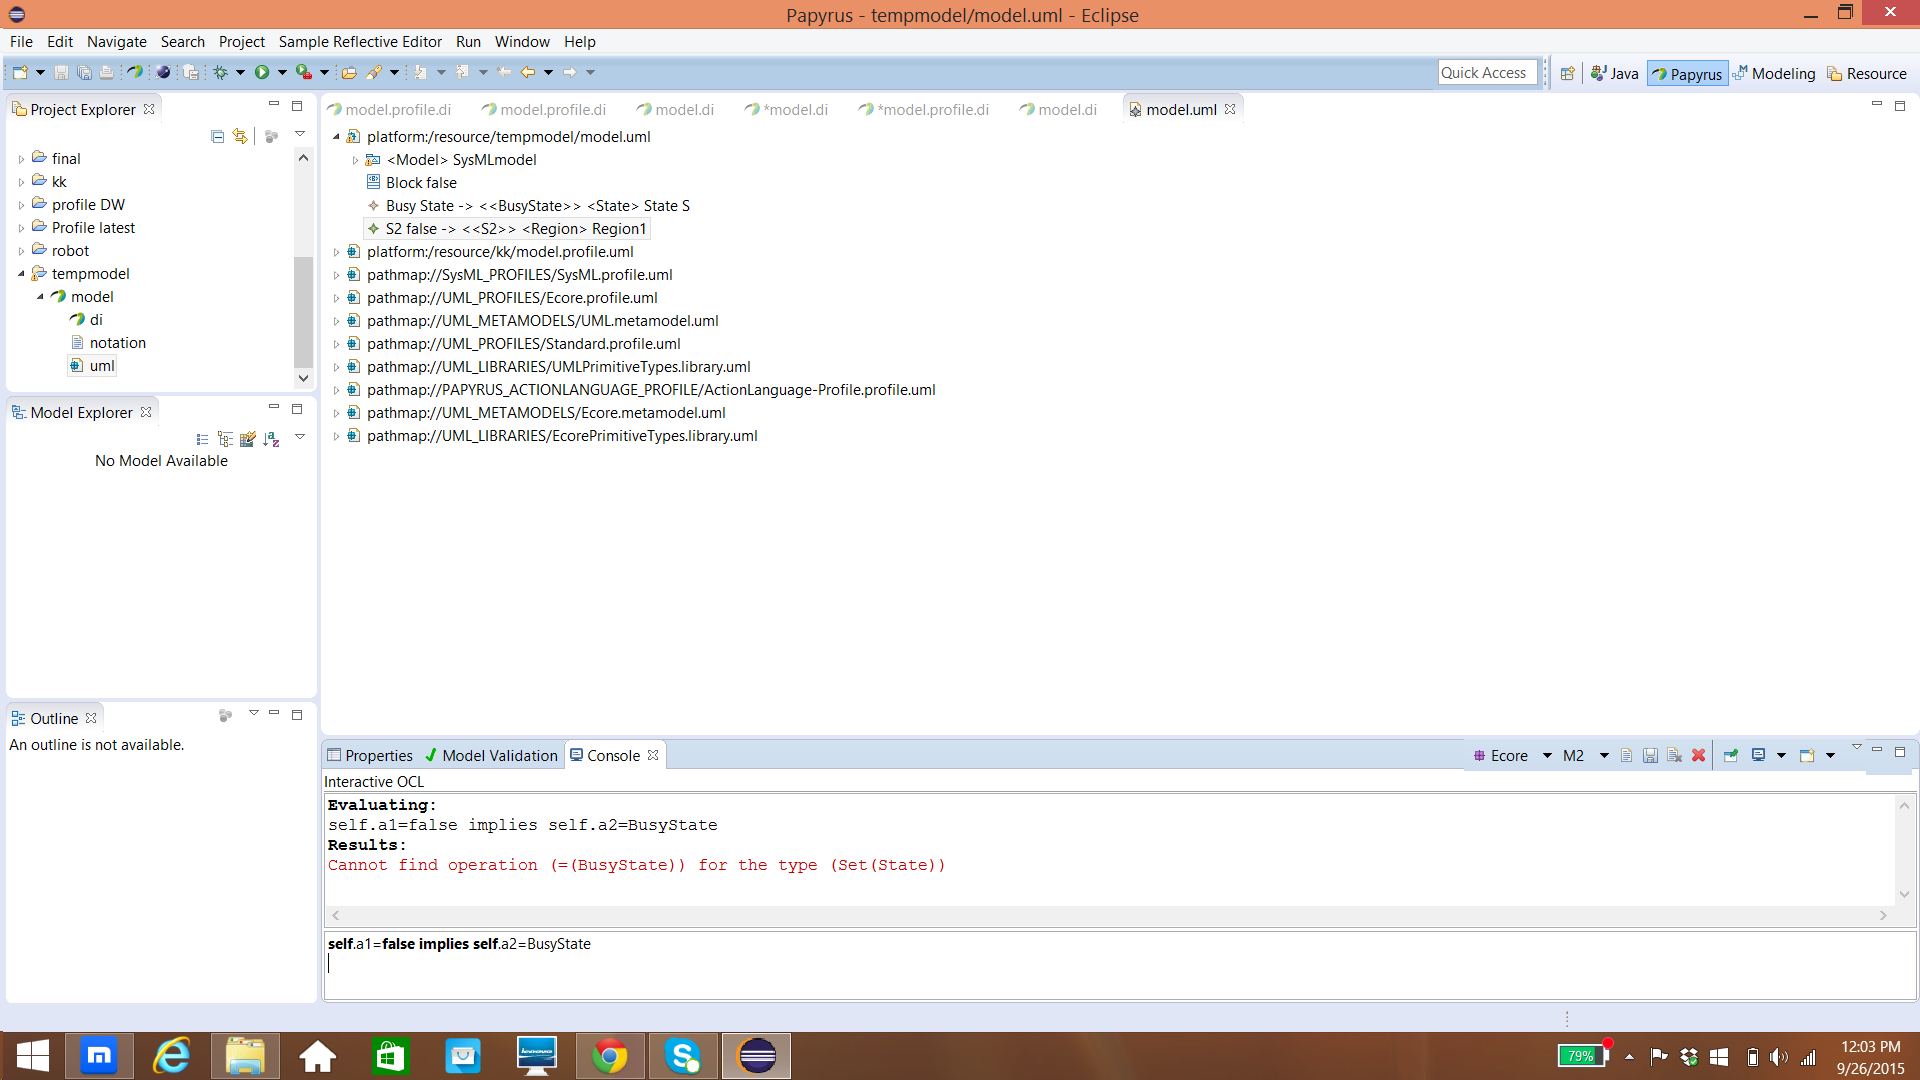
Task: Open the Model Explorer view menu triangle
Action: click(300, 437)
